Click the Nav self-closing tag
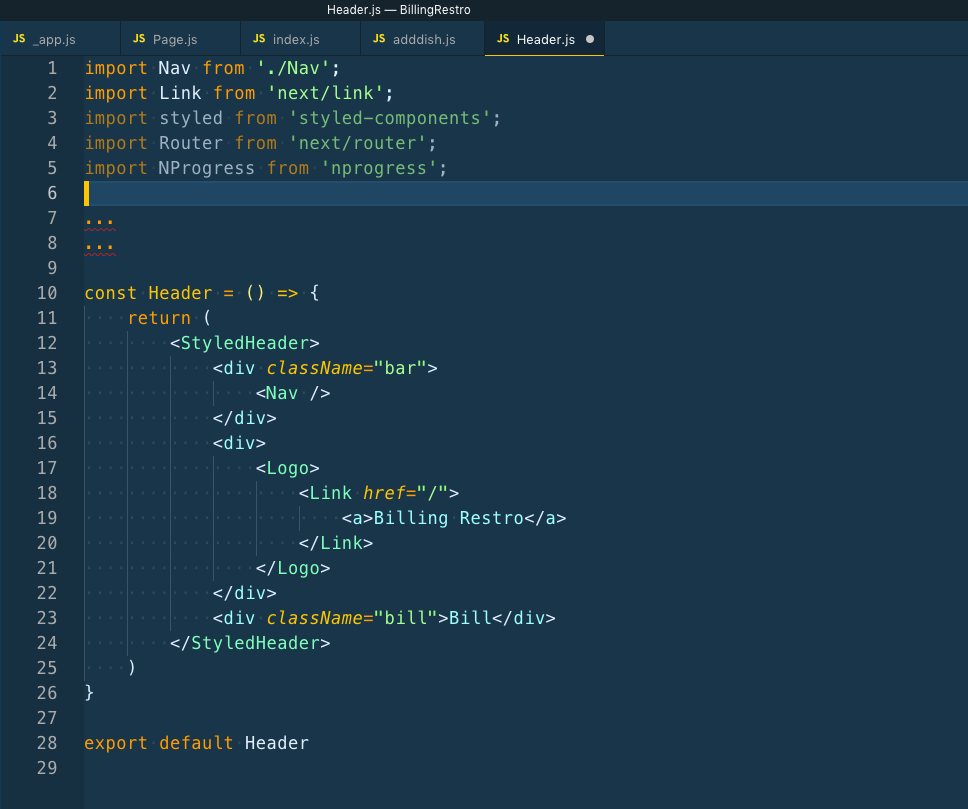The image size is (968, 809). click(x=293, y=393)
